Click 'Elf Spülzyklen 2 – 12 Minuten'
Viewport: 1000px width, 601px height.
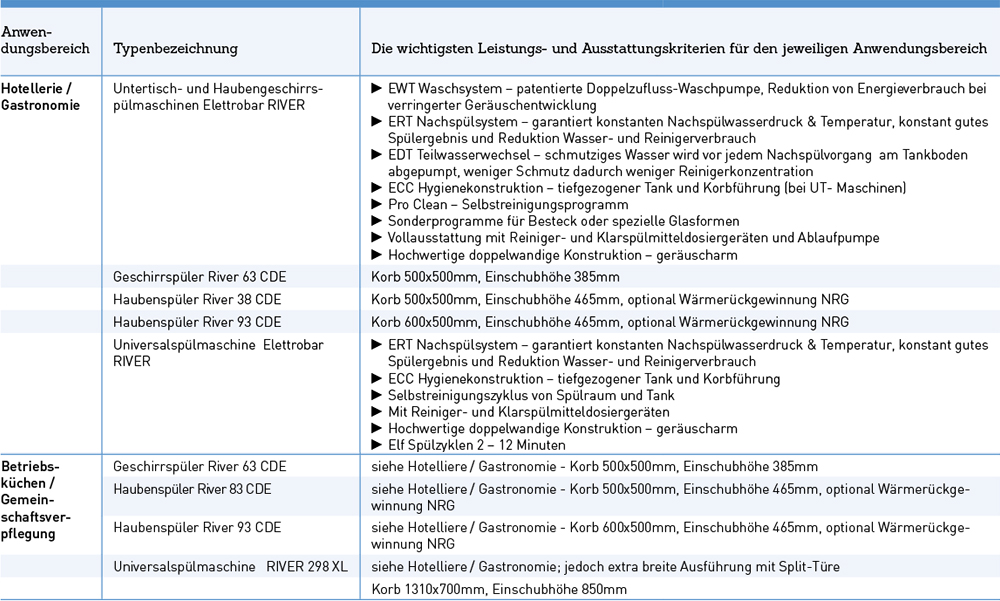pos(476,445)
